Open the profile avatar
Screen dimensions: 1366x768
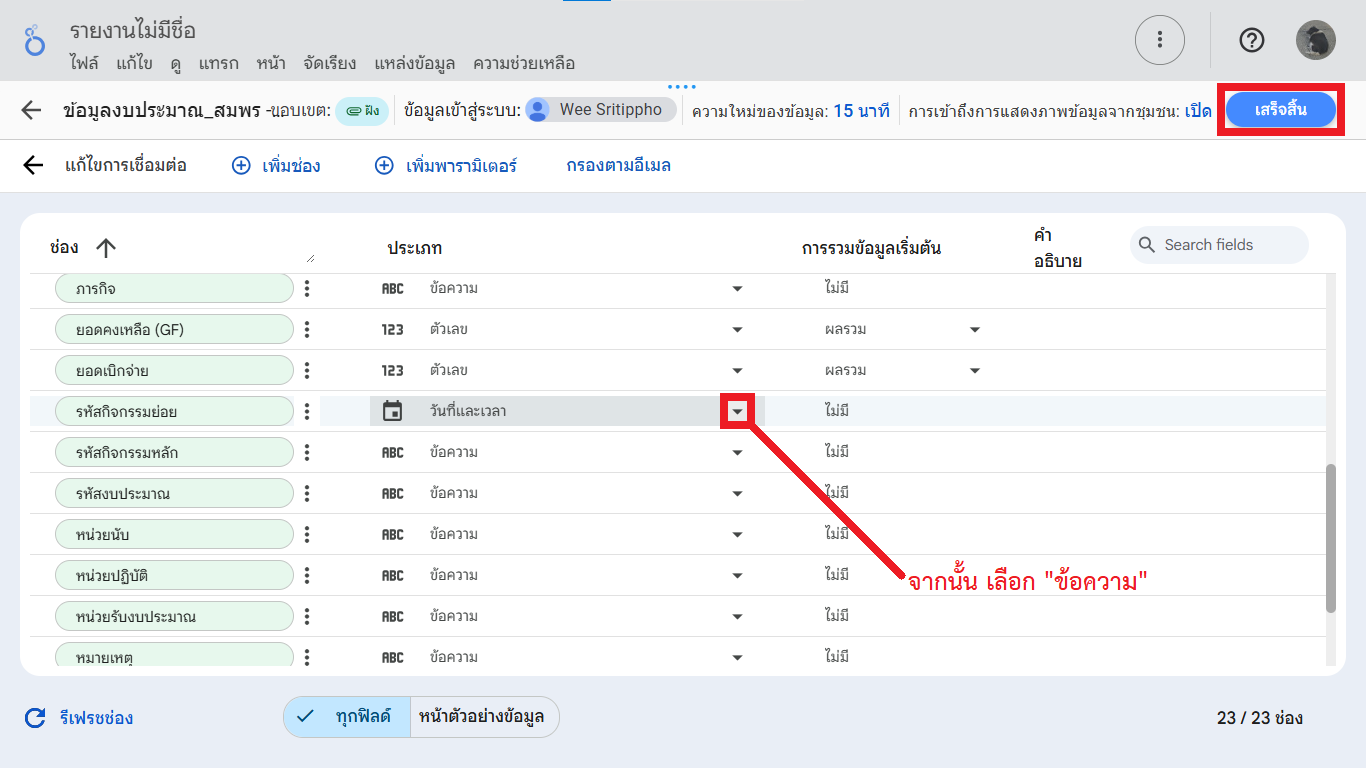point(1316,40)
